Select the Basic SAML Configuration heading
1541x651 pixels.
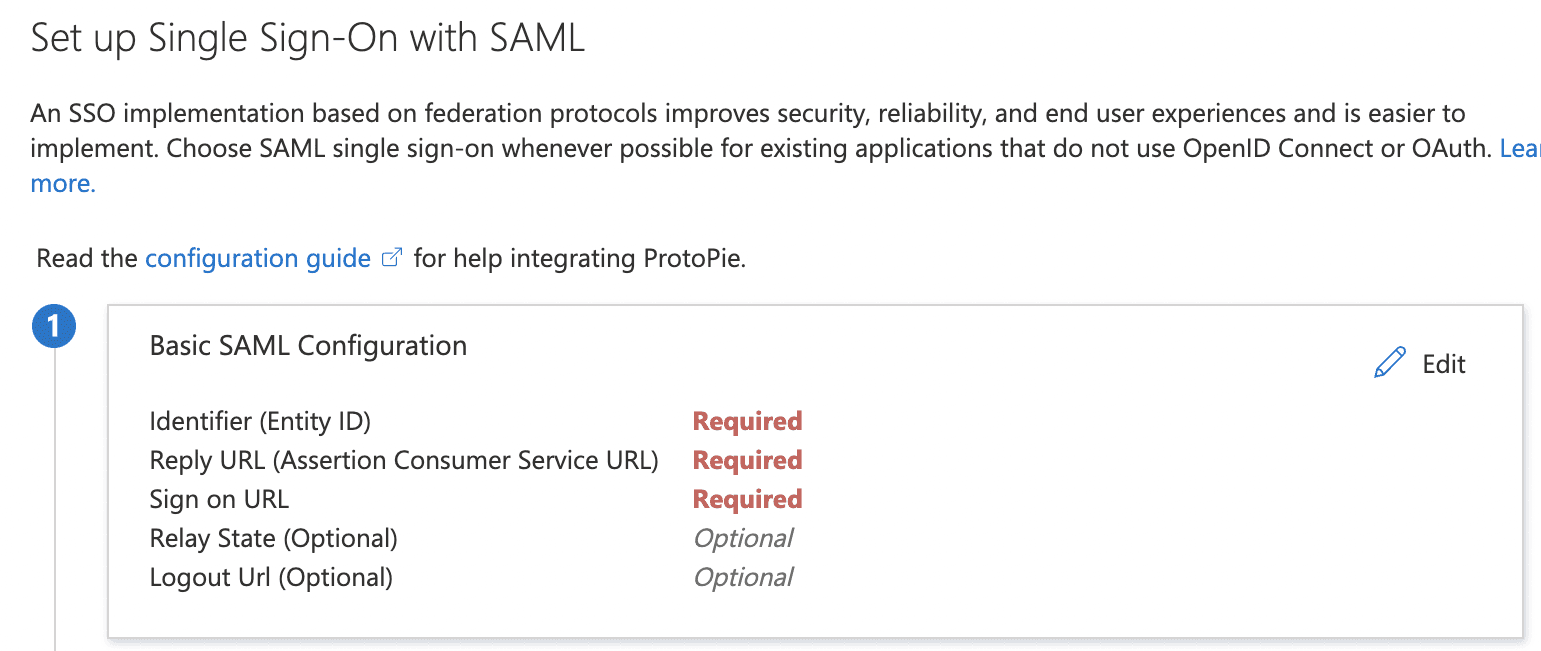pos(307,345)
